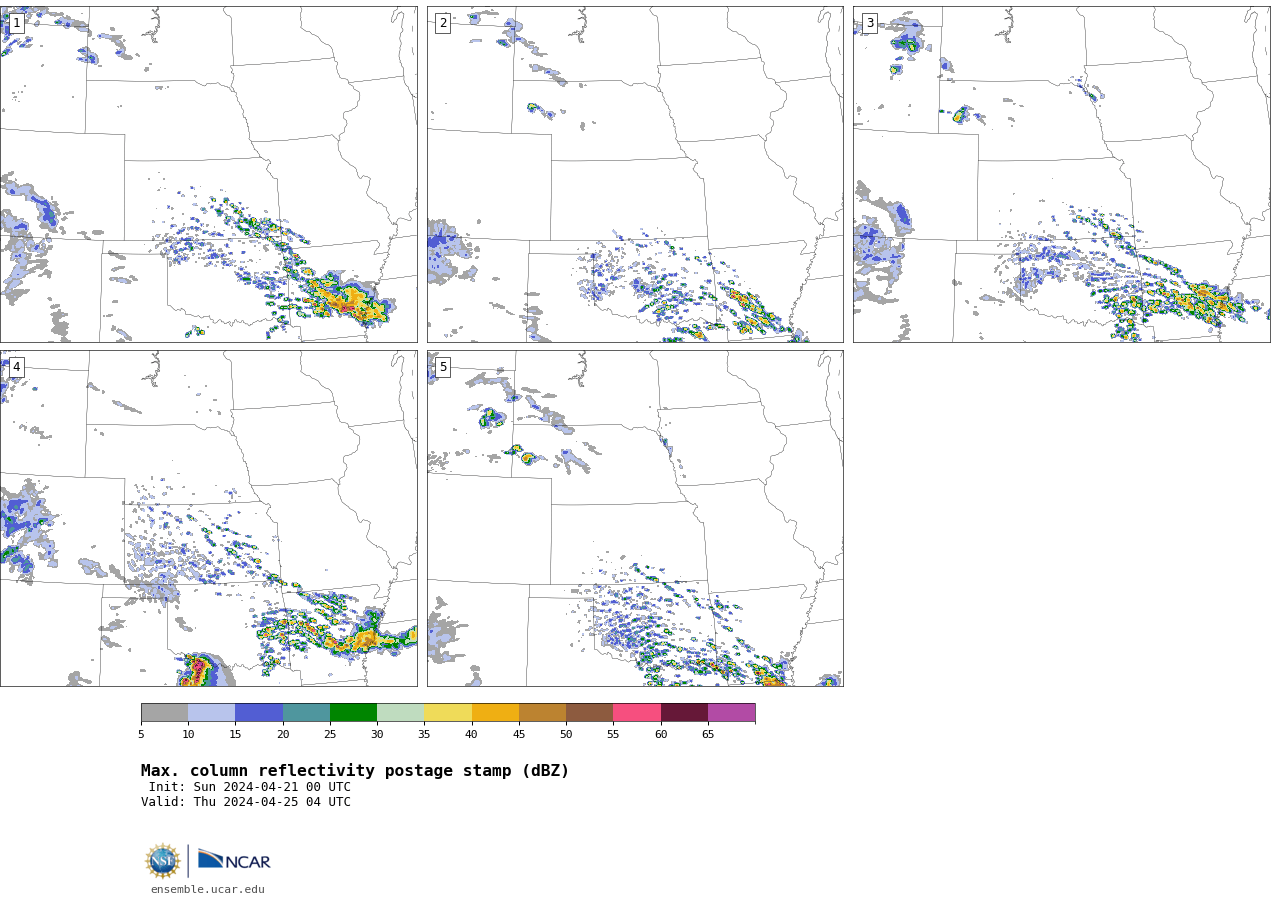Select the pale green 30-35 dBZ swatch
The image size is (1280, 901).
(400, 713)
